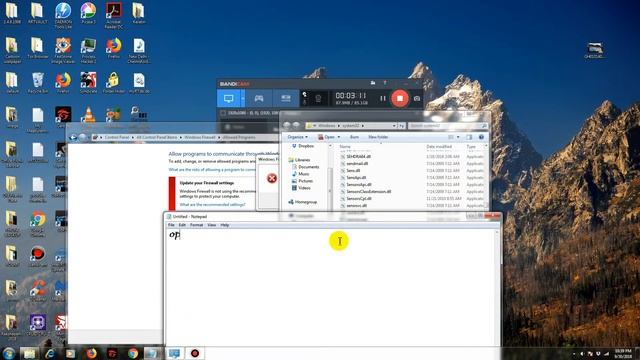Select Music library in Explorer
The image size is (640, 360).
(x=300, y=174)
